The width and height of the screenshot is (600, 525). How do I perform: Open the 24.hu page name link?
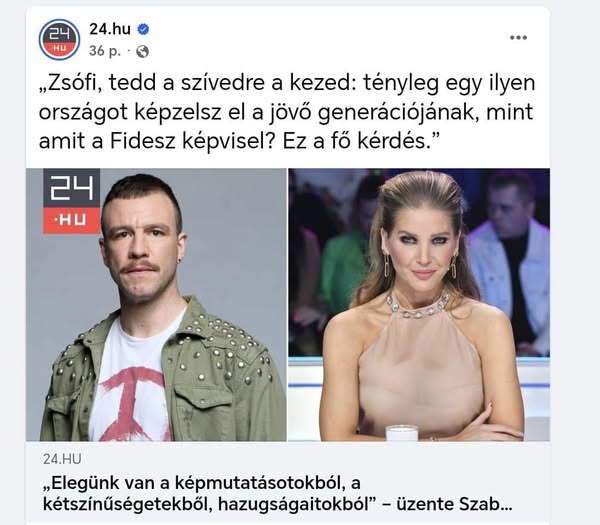click(110, 29)
